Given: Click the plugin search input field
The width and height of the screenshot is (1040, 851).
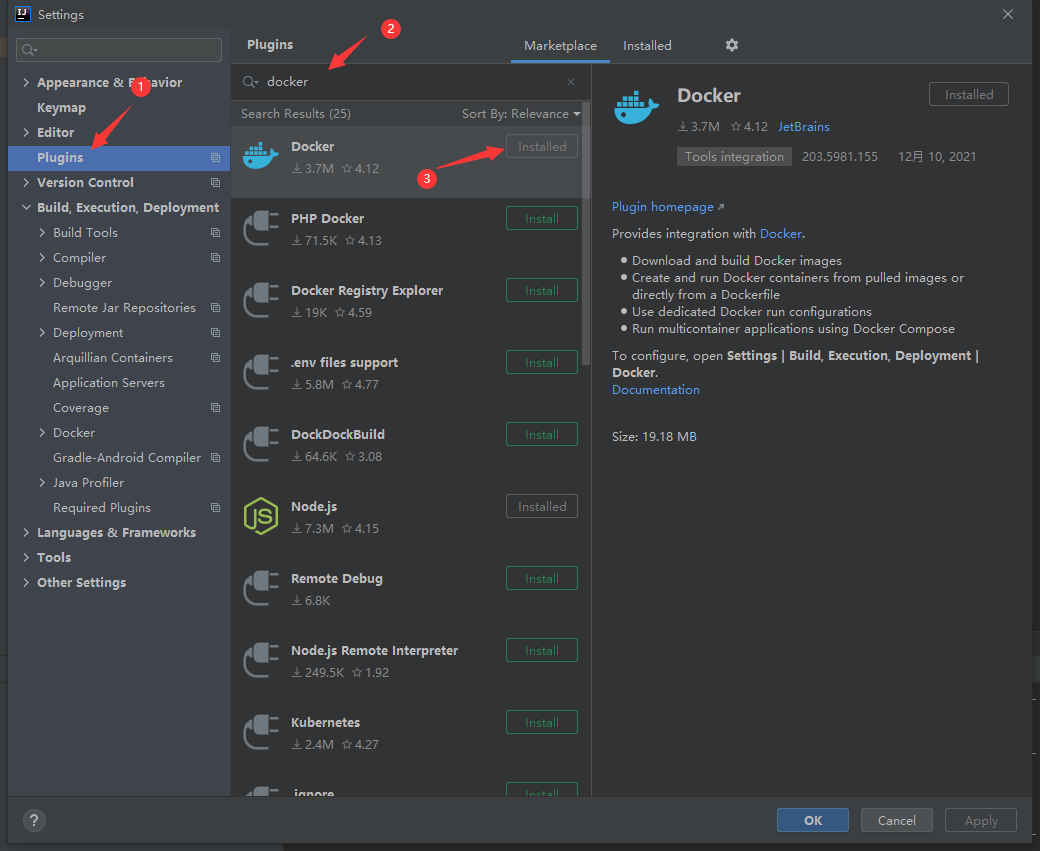Looking at the screenshot, I should 410,82.
